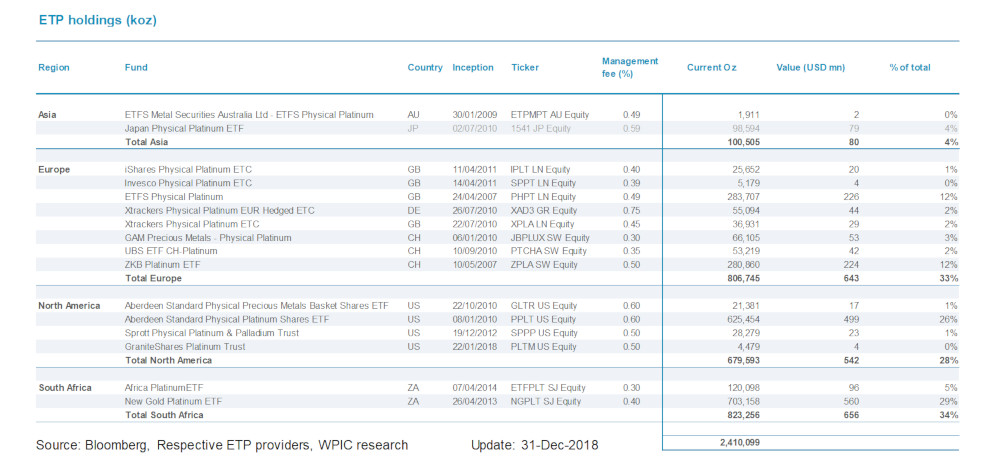Click the Asia region label
Viewport: 1000px width, 465px height.
(x=47, y=115)
